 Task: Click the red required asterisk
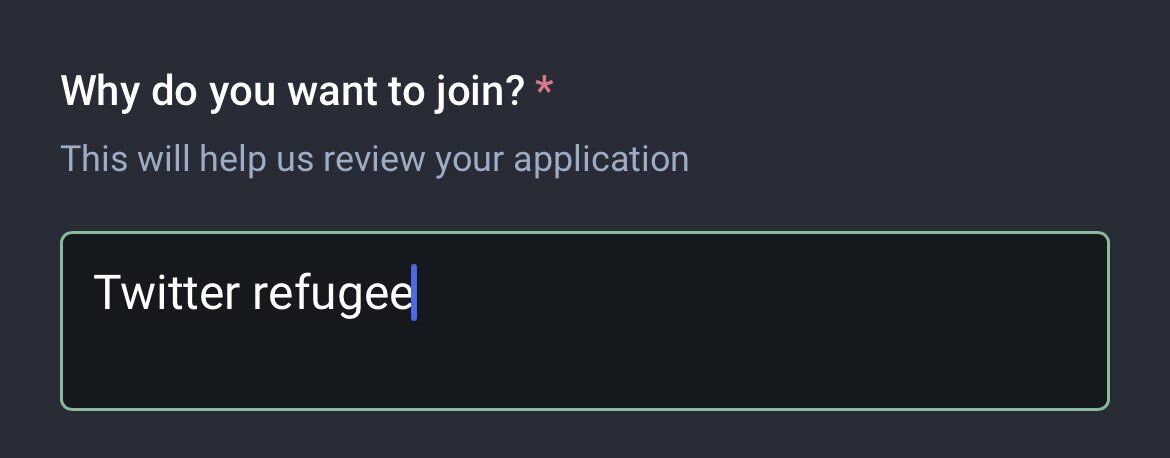click(544, 90)
